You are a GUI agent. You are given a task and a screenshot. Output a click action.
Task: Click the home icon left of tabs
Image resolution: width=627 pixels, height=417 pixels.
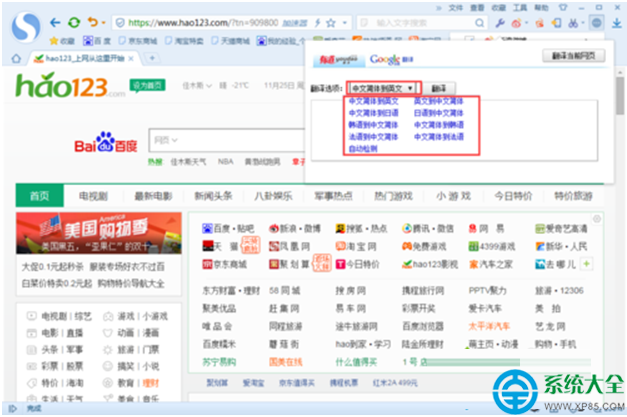click(16, 59)
